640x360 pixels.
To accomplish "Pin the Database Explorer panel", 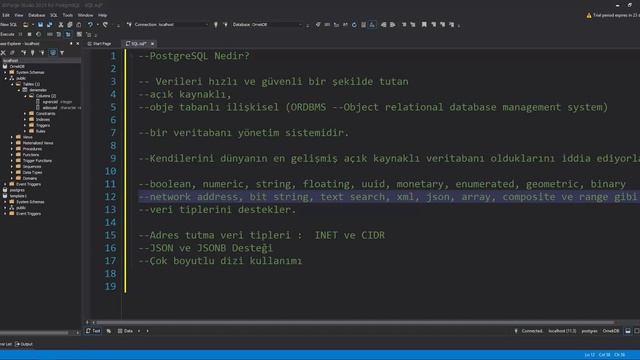I will [71, 44].
